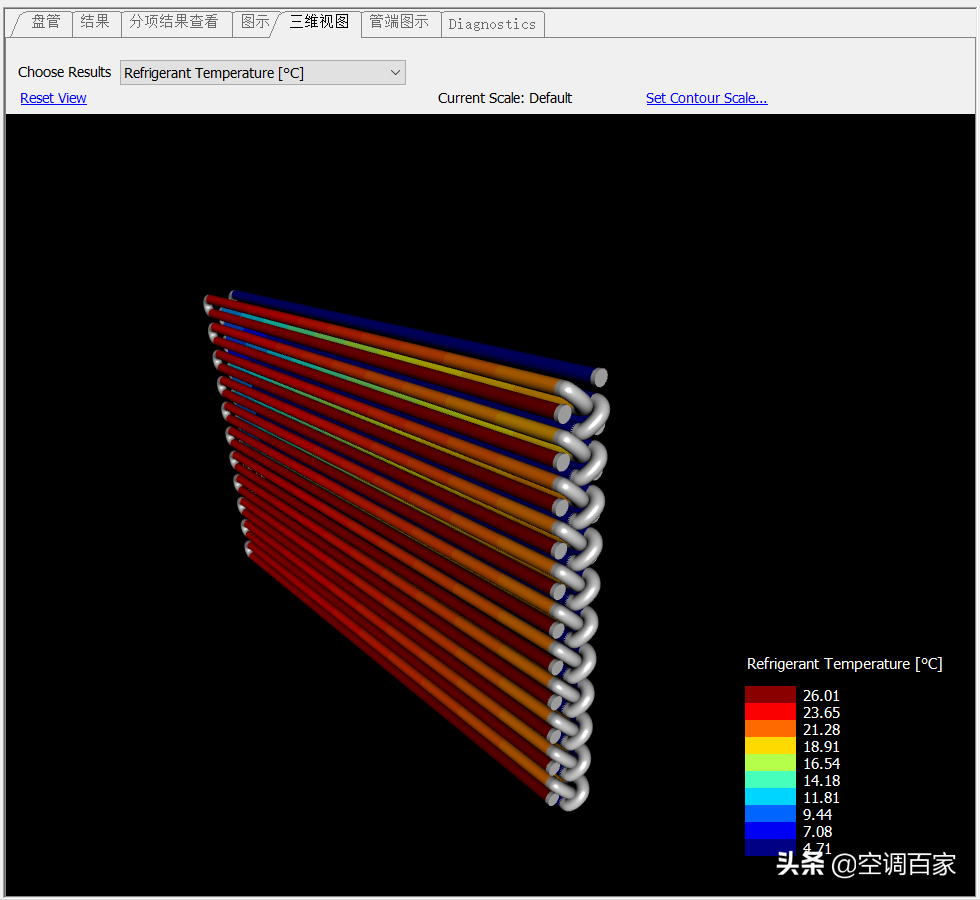Screen dimensions: 980x900
Task: Open the 结果 tab
Action: (x=96, y=22)
